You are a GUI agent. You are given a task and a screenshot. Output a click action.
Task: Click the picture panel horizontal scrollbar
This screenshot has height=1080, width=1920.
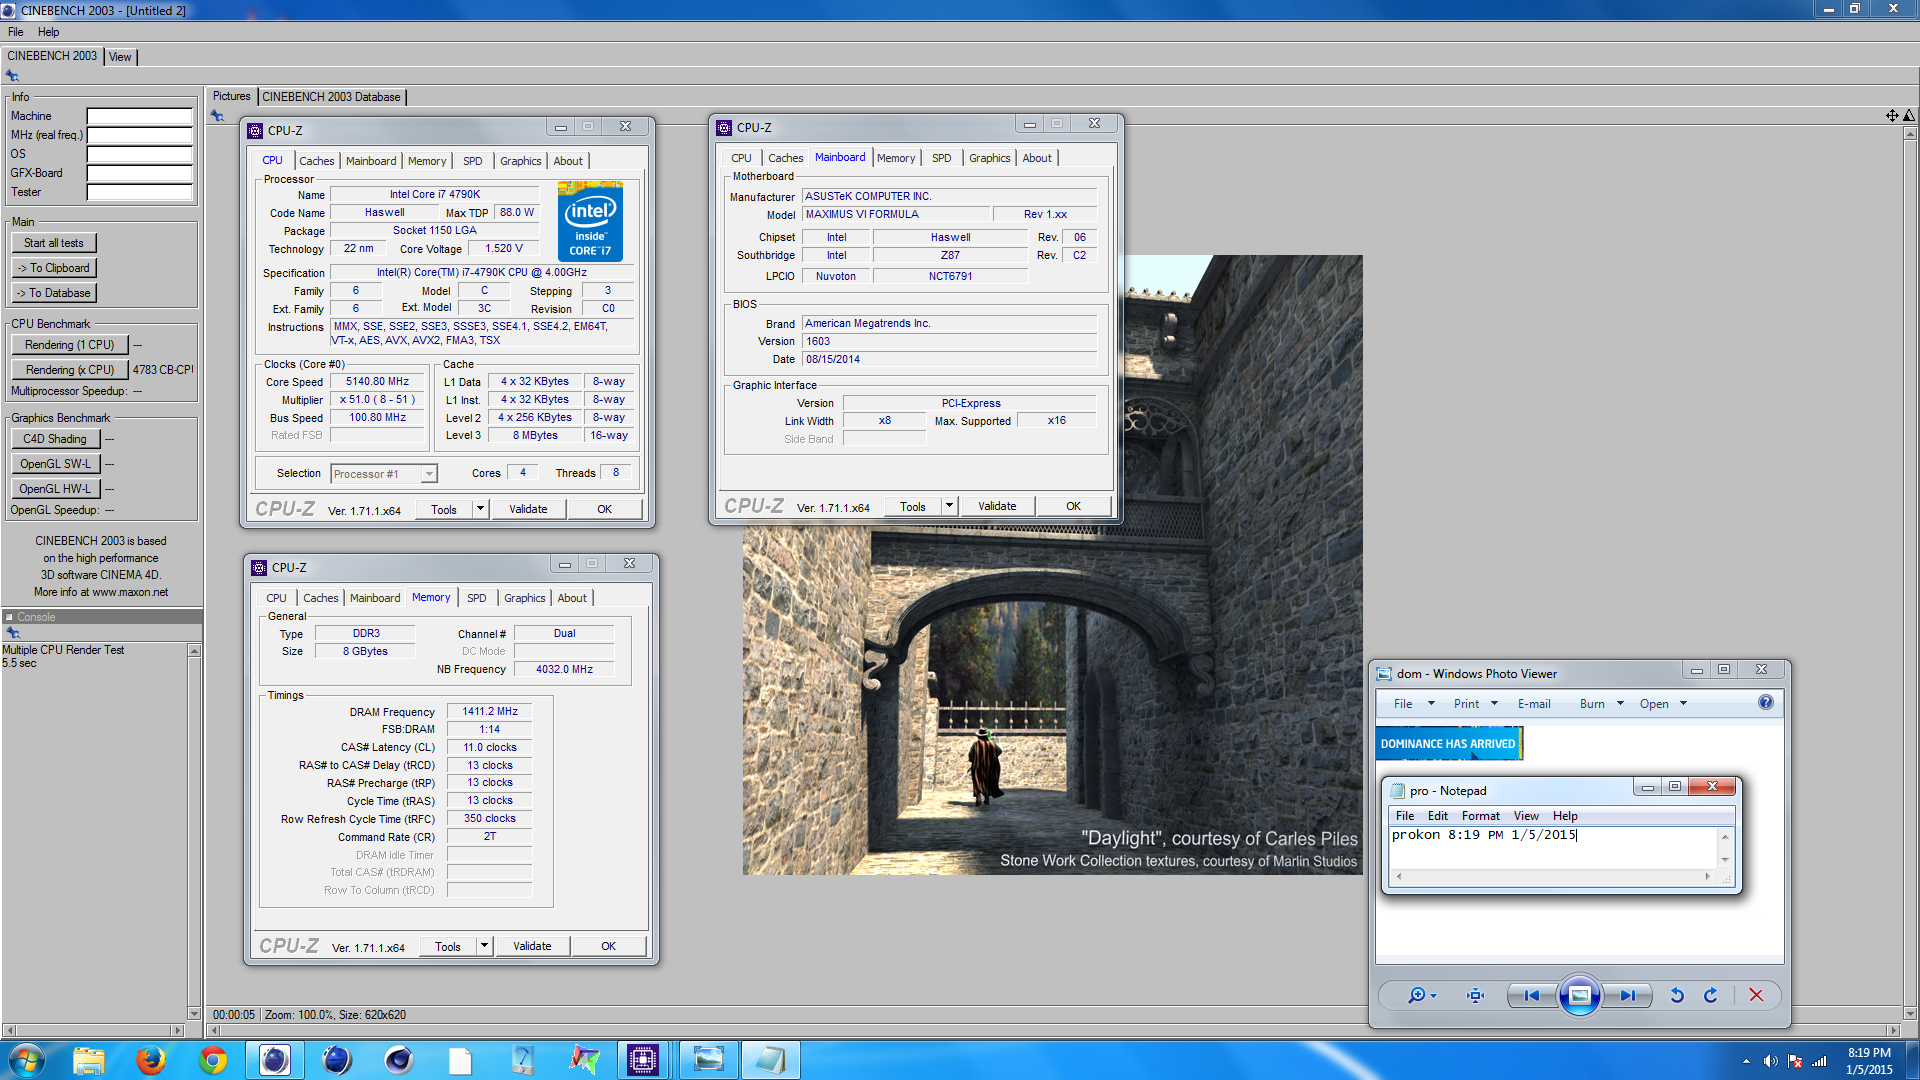pyautogui.click(x=1053, y=1030)
